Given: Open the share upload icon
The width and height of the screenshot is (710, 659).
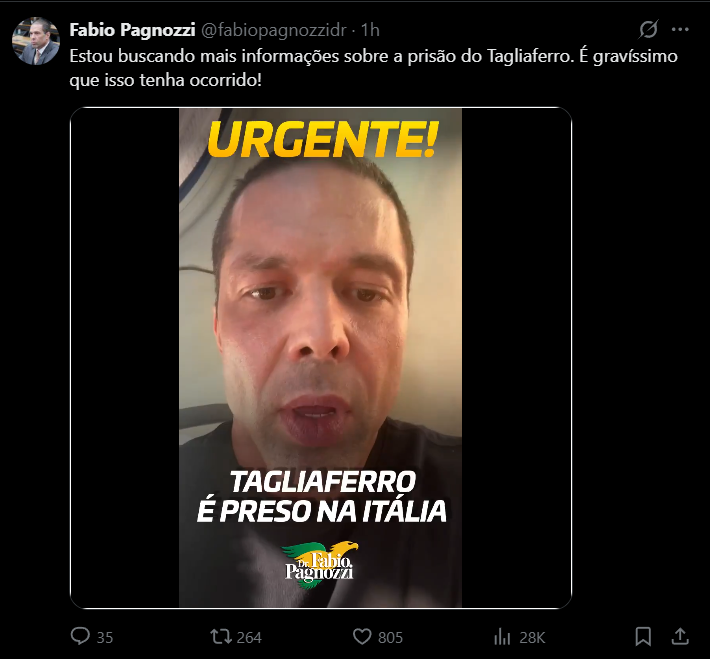Looking at the screenshot, I should tap(680, 636).
